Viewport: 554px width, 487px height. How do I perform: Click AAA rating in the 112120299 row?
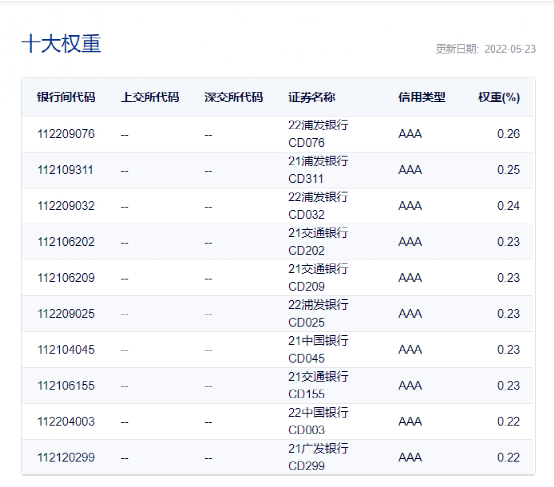(410, 458)
